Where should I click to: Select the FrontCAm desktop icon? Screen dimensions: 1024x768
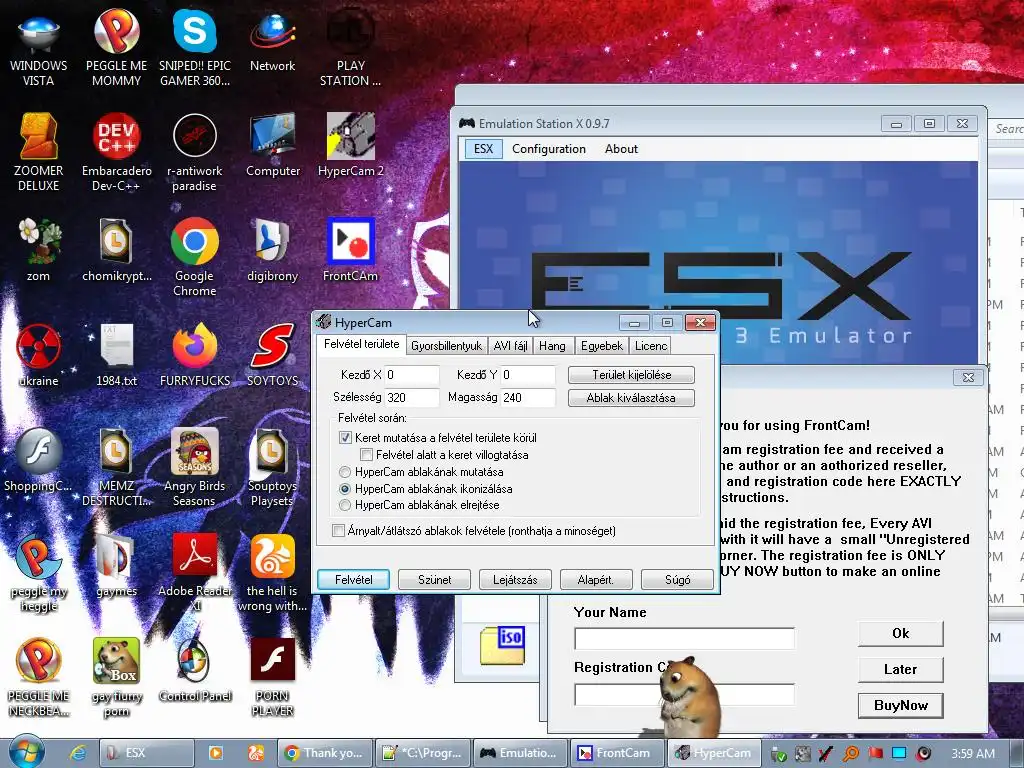point(351,251)
